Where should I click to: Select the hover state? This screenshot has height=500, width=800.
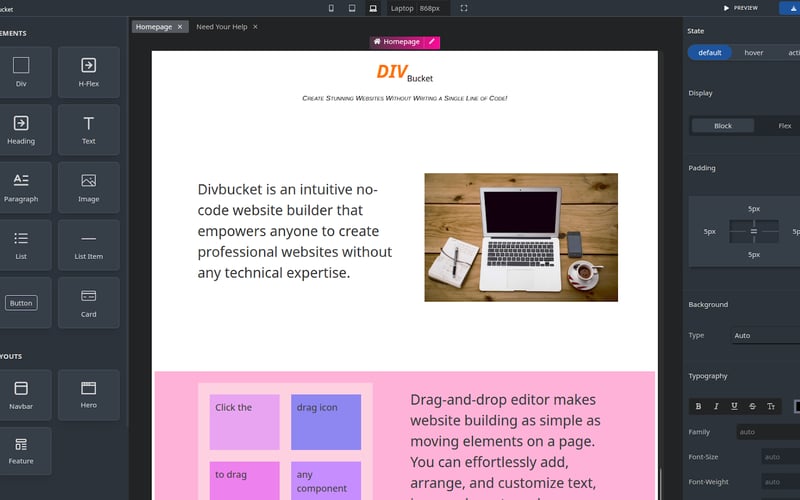[754, 53]
